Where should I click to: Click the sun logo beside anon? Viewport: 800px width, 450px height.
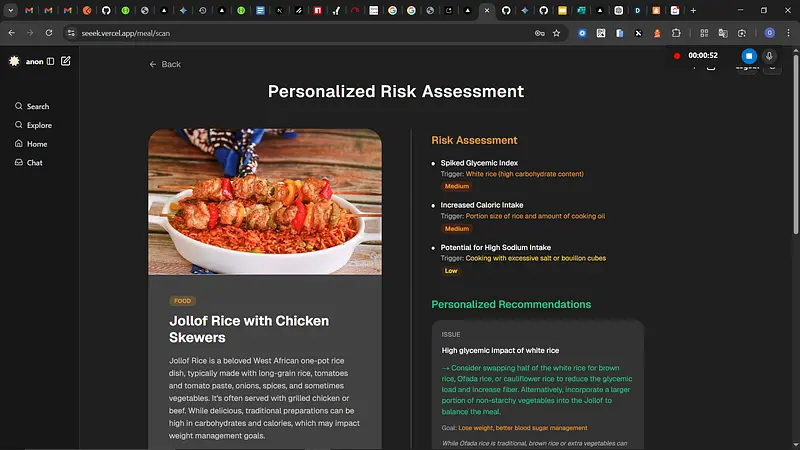point(14,61)
